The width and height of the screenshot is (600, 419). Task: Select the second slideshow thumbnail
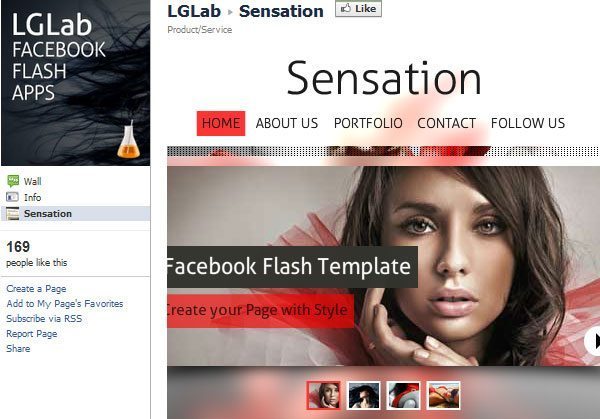(x=364, y=395)
